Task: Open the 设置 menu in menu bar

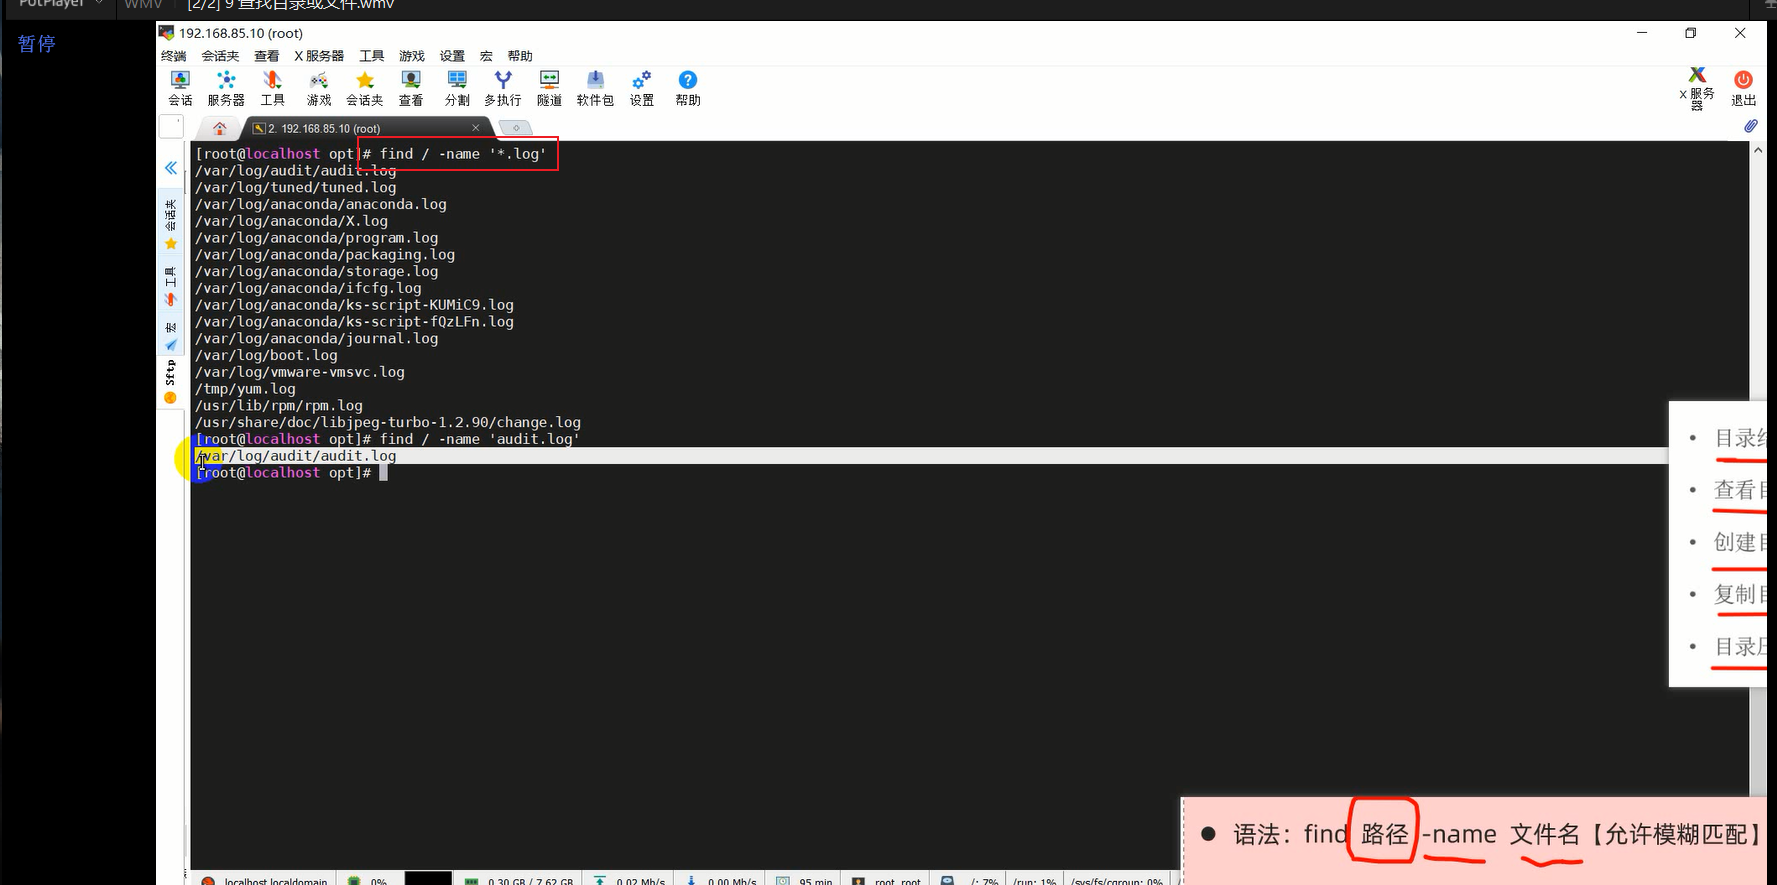Action: click(452, 56)
